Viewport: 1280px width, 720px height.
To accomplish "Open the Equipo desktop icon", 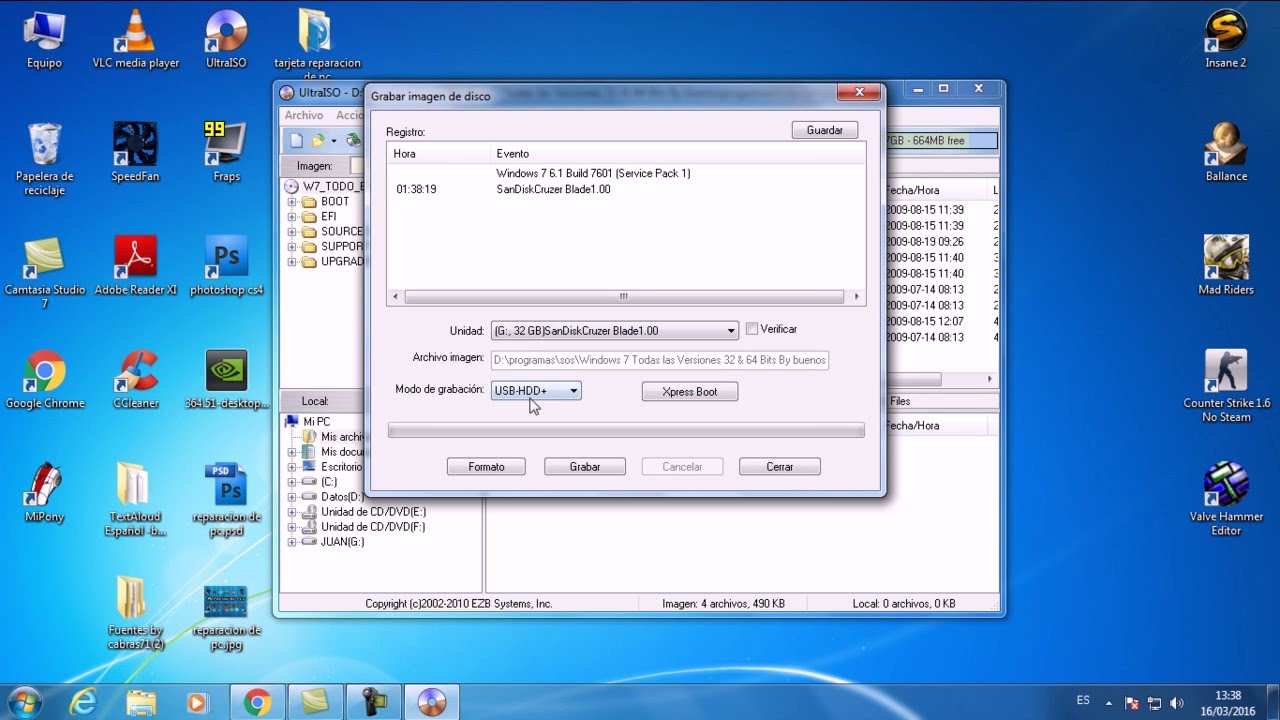I will tap(45, 40).
